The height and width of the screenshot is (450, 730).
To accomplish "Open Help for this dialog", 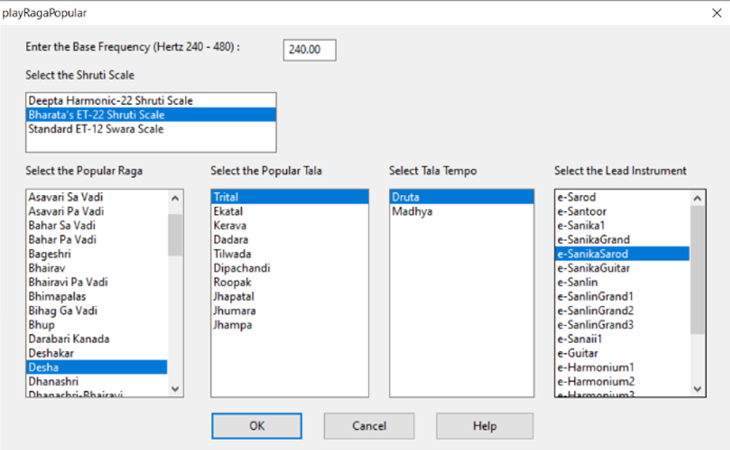I will coord(484,425).
